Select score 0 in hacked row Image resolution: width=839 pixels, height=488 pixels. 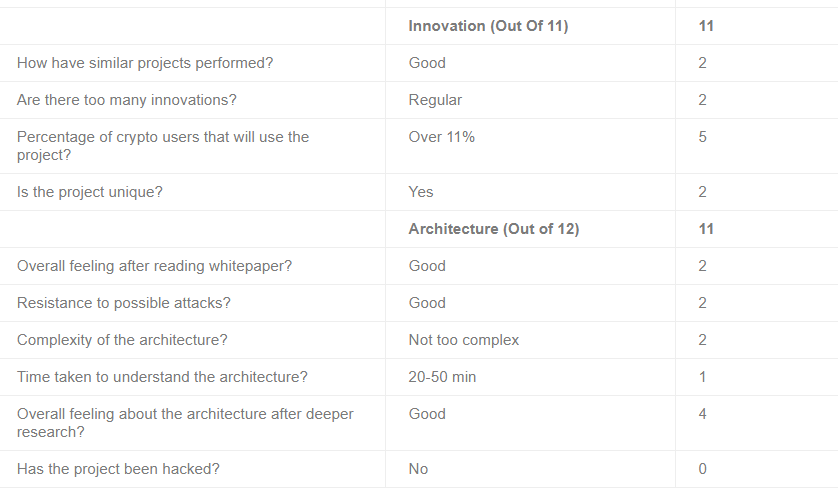tap(702, 469)
